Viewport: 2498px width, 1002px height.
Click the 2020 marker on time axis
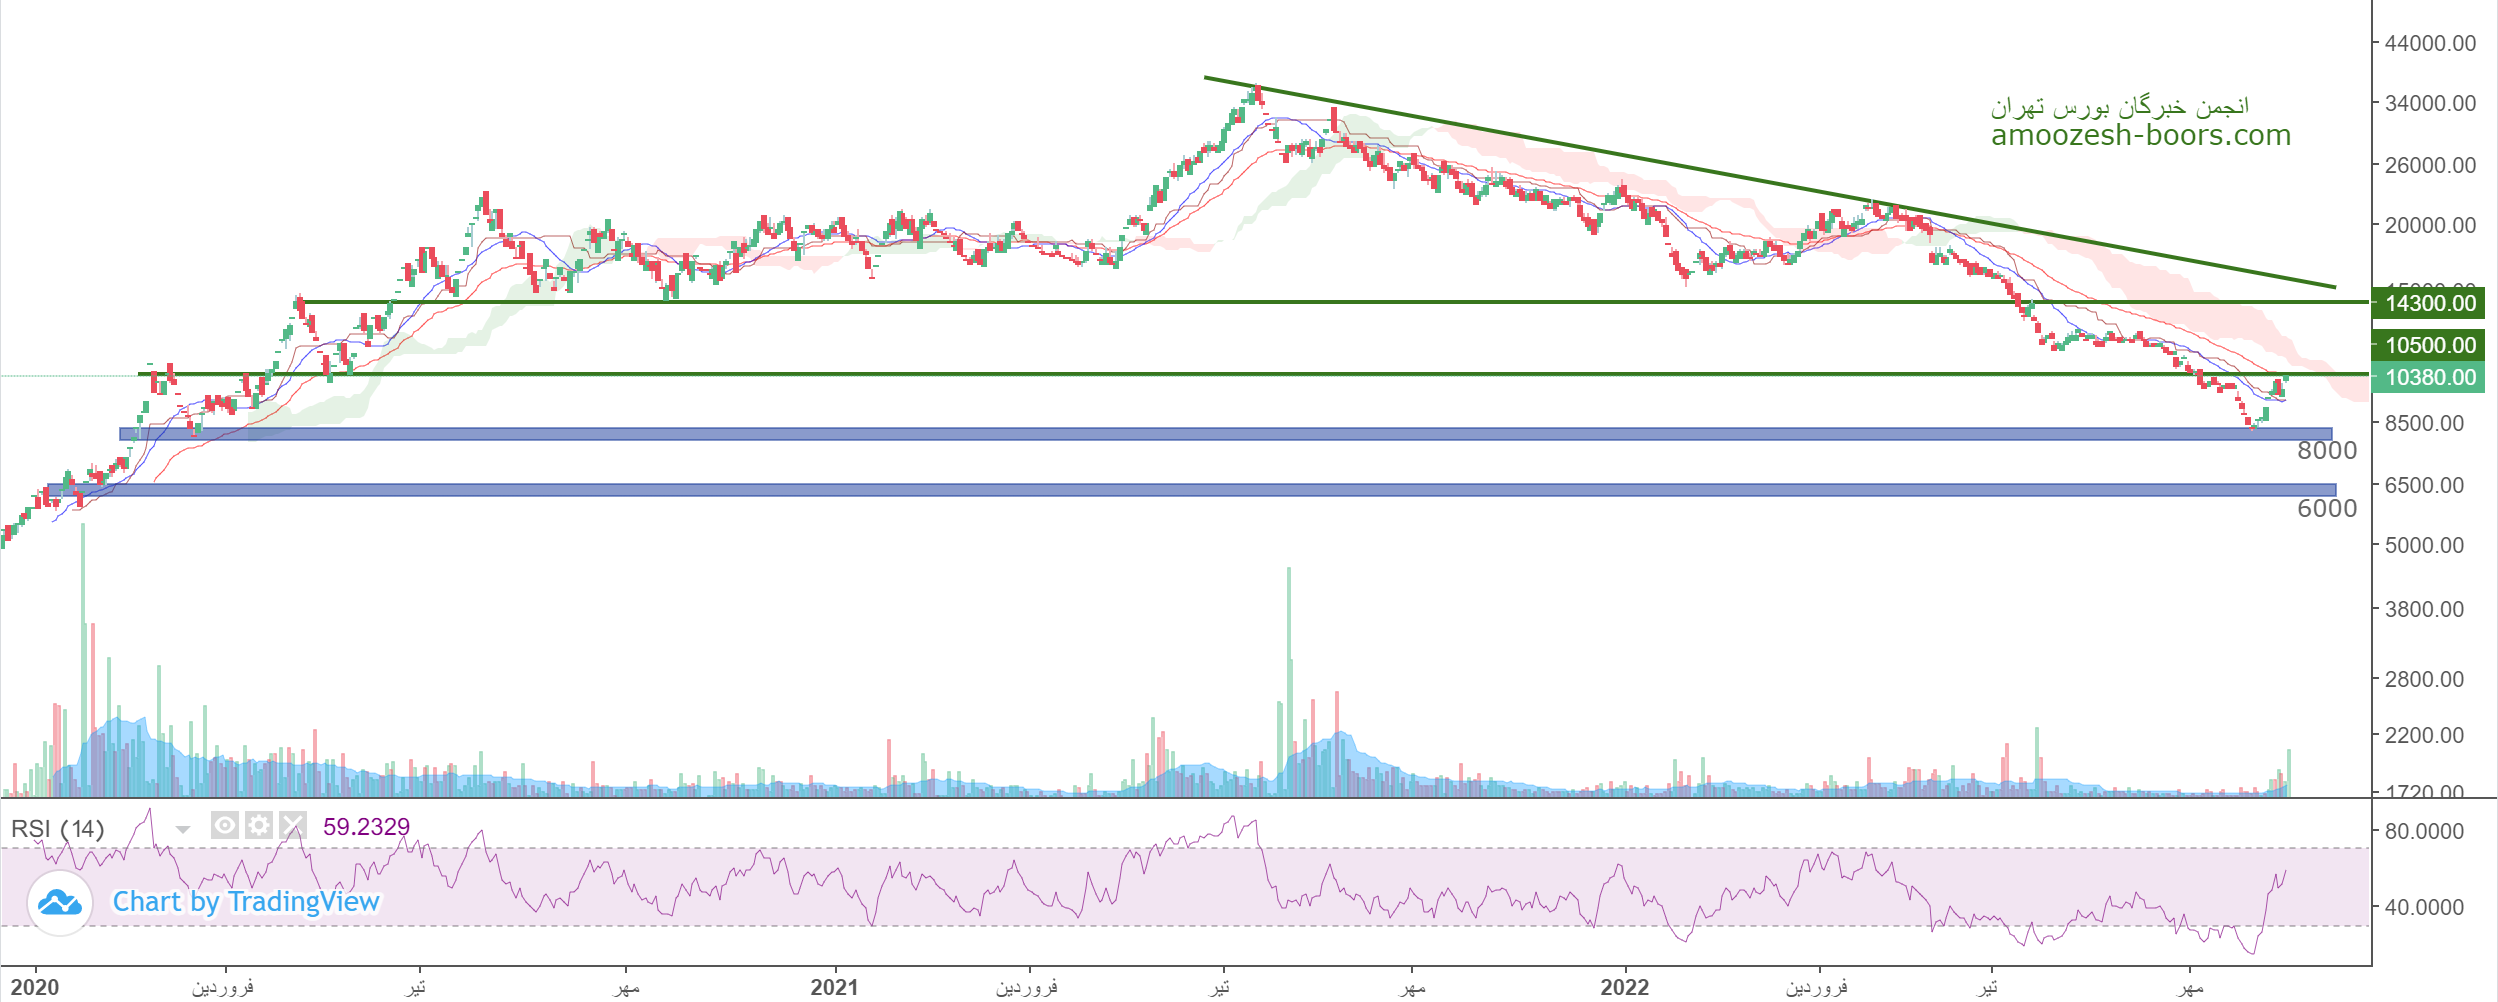click(x=35, y=987)
